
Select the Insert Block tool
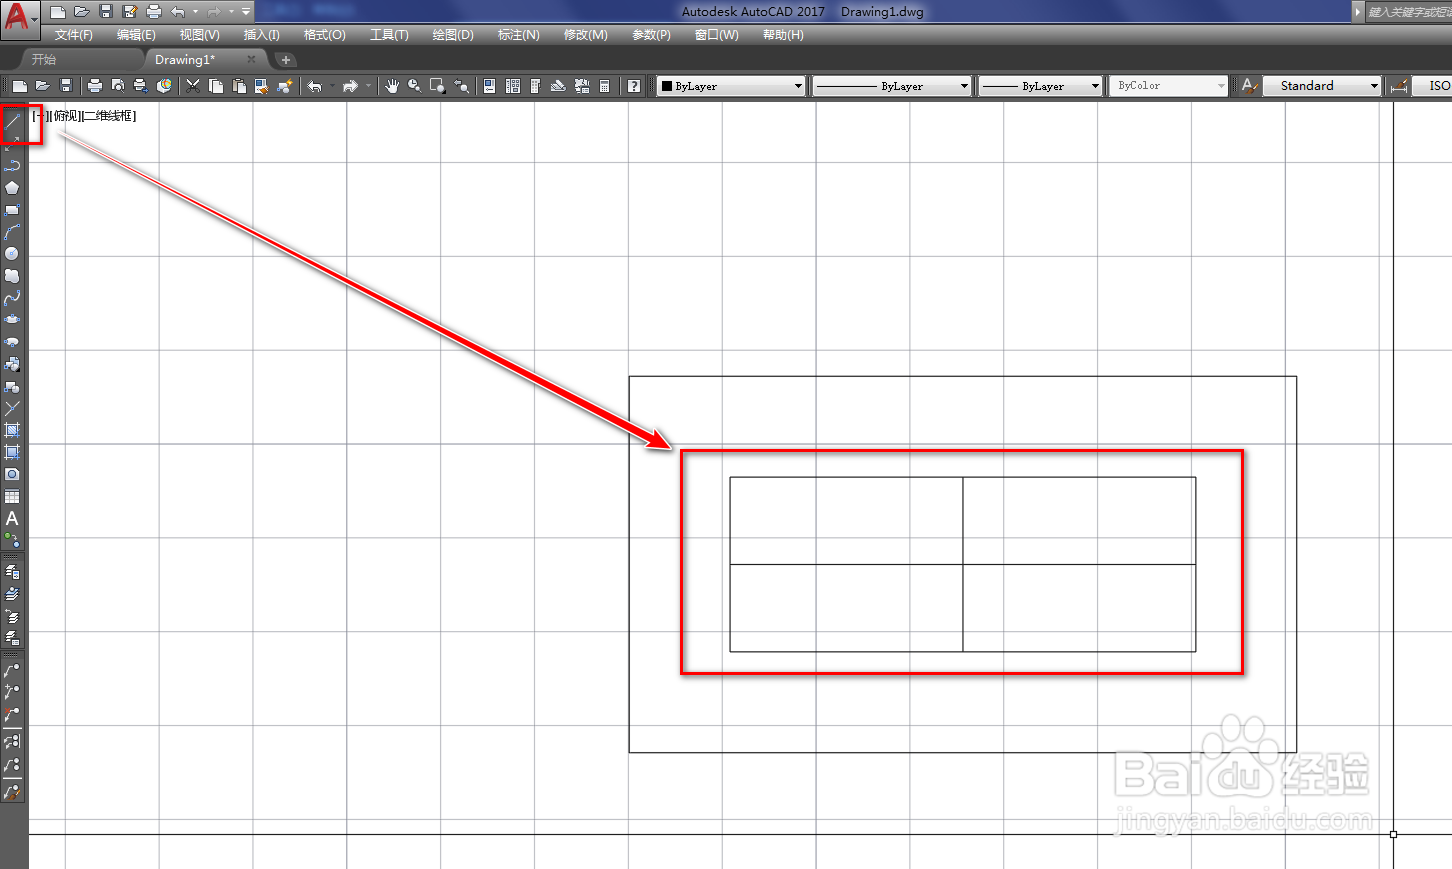pos(12,364)
